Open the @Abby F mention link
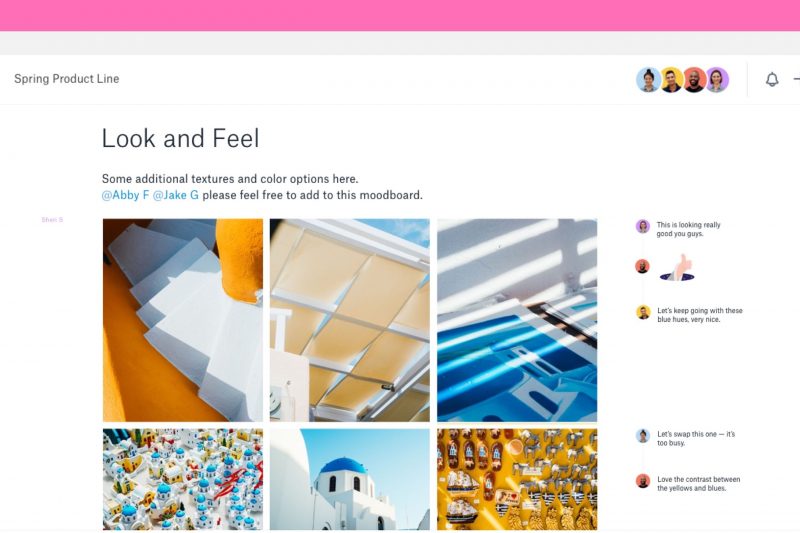 tap(126, 195)
